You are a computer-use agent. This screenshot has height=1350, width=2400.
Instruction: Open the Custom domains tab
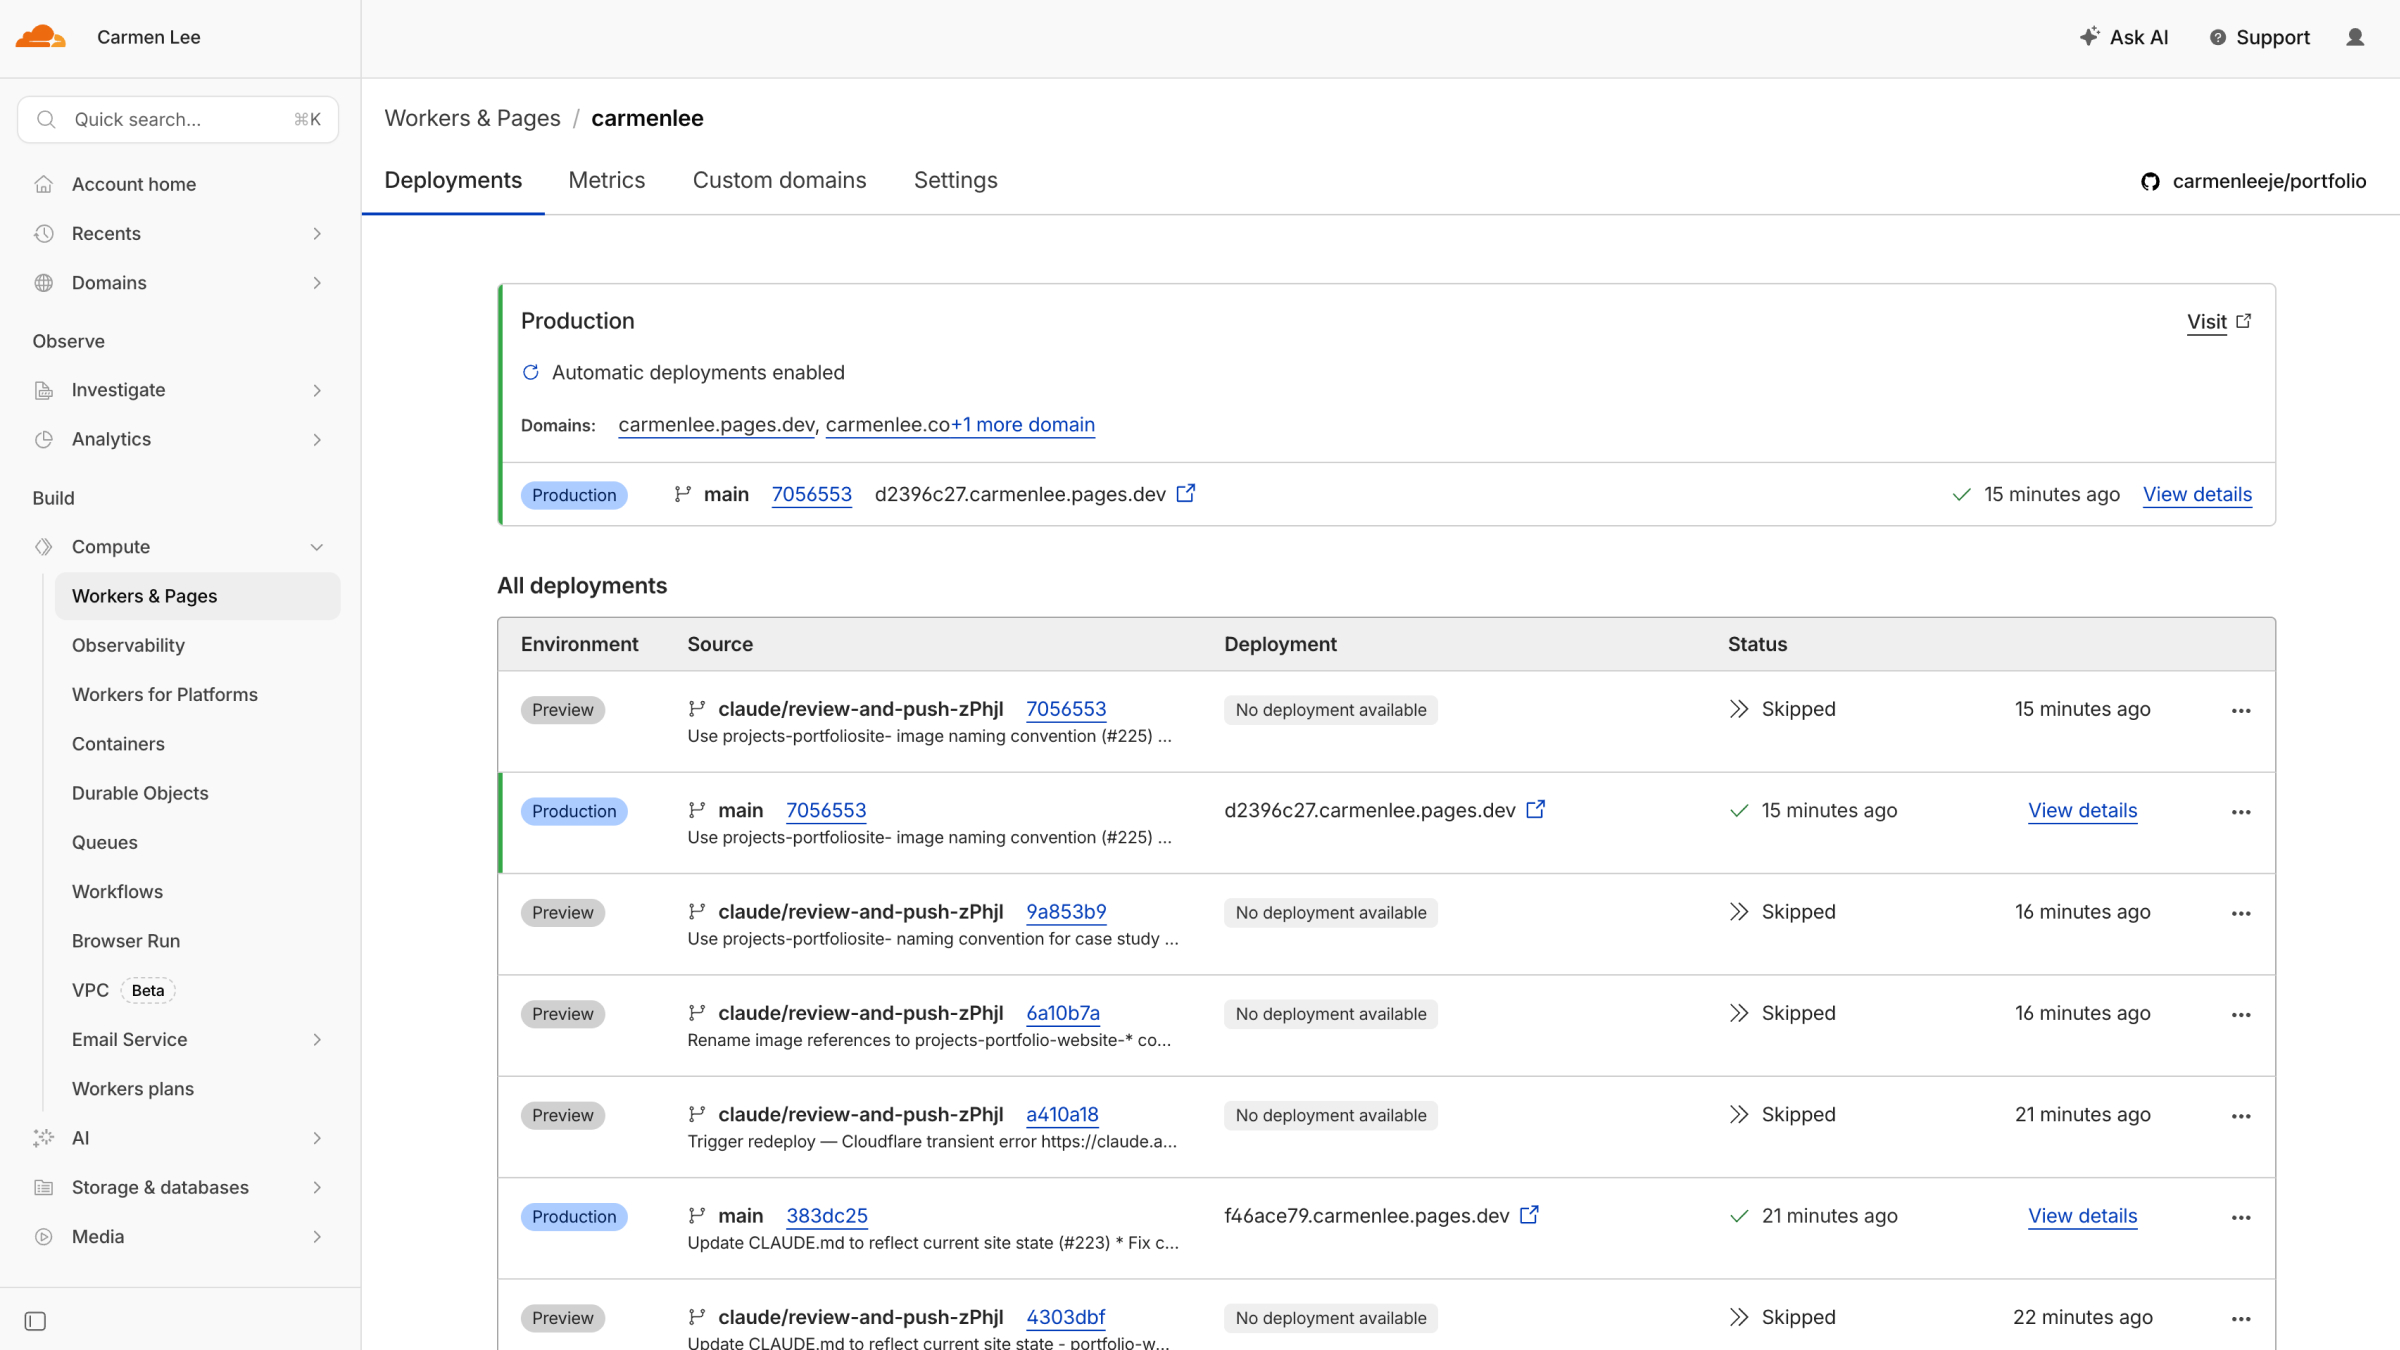779,180
